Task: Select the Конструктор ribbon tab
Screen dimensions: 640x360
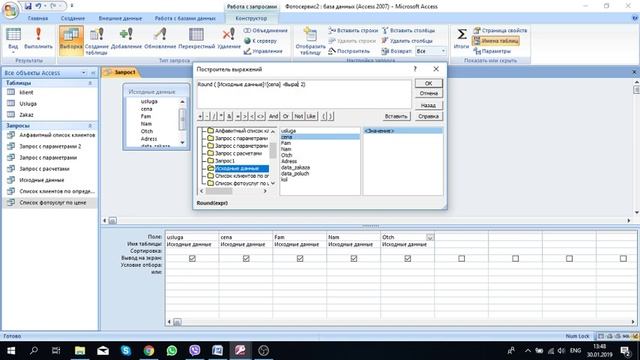Action: (251, 18)
